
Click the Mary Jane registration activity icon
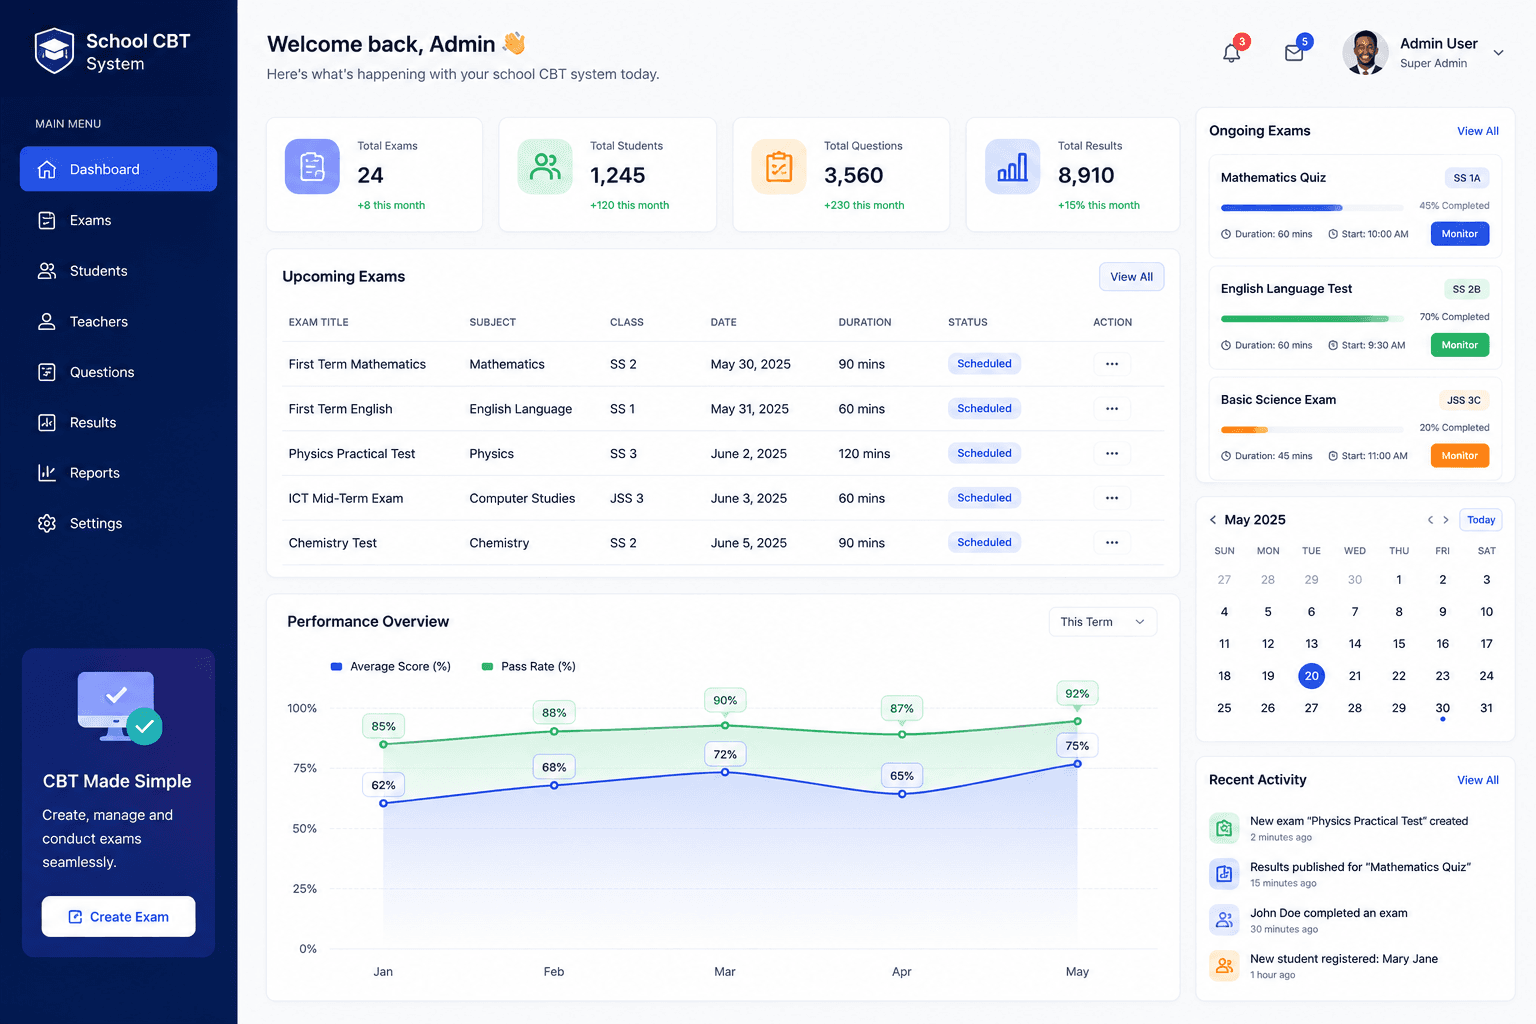[x=1224, y=966]
